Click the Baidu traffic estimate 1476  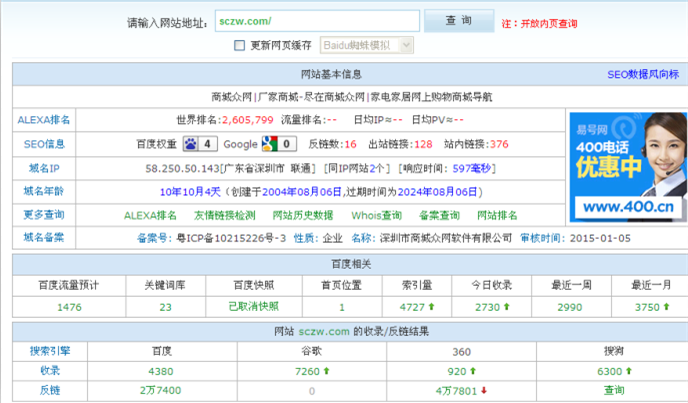coord(69,307)
